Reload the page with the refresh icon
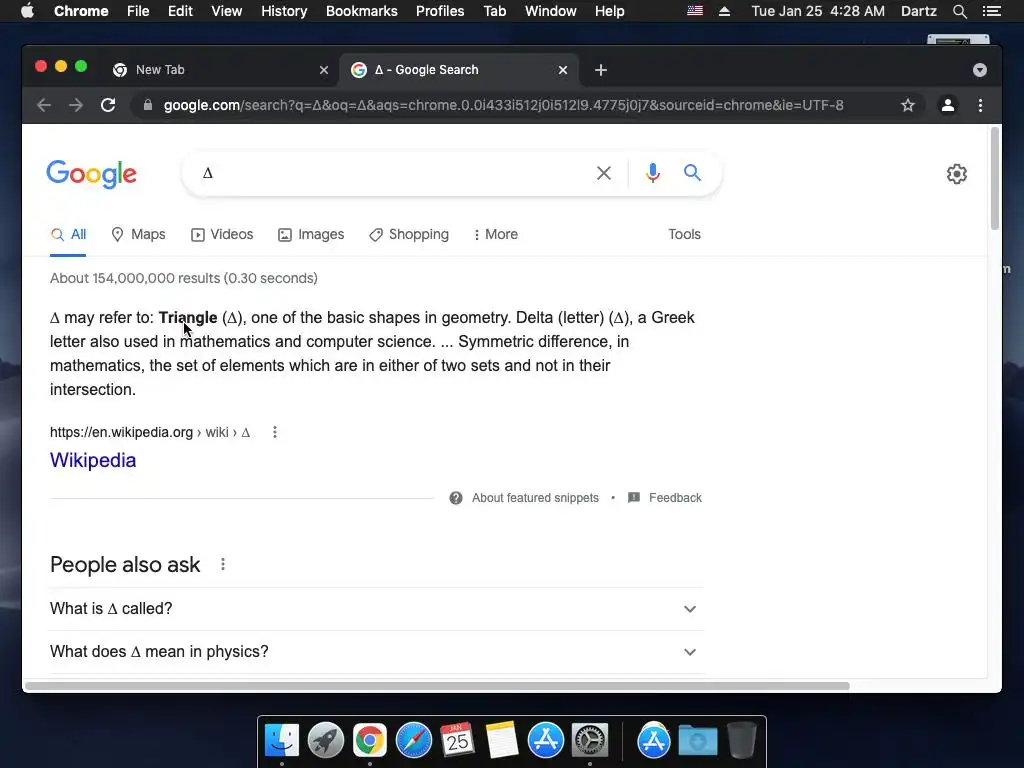Viewport: 1024px width, 768px height. point(108,105)
